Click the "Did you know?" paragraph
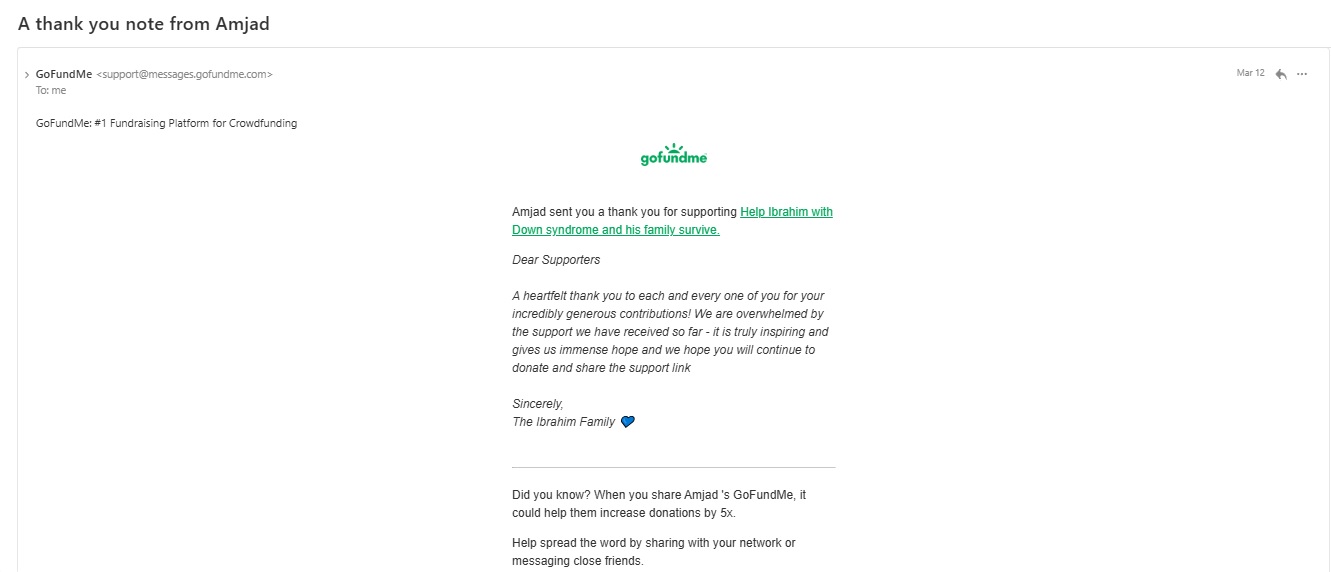Viewport: 1331px width, 572px height. pyautogui.click(x=659, y=504)
